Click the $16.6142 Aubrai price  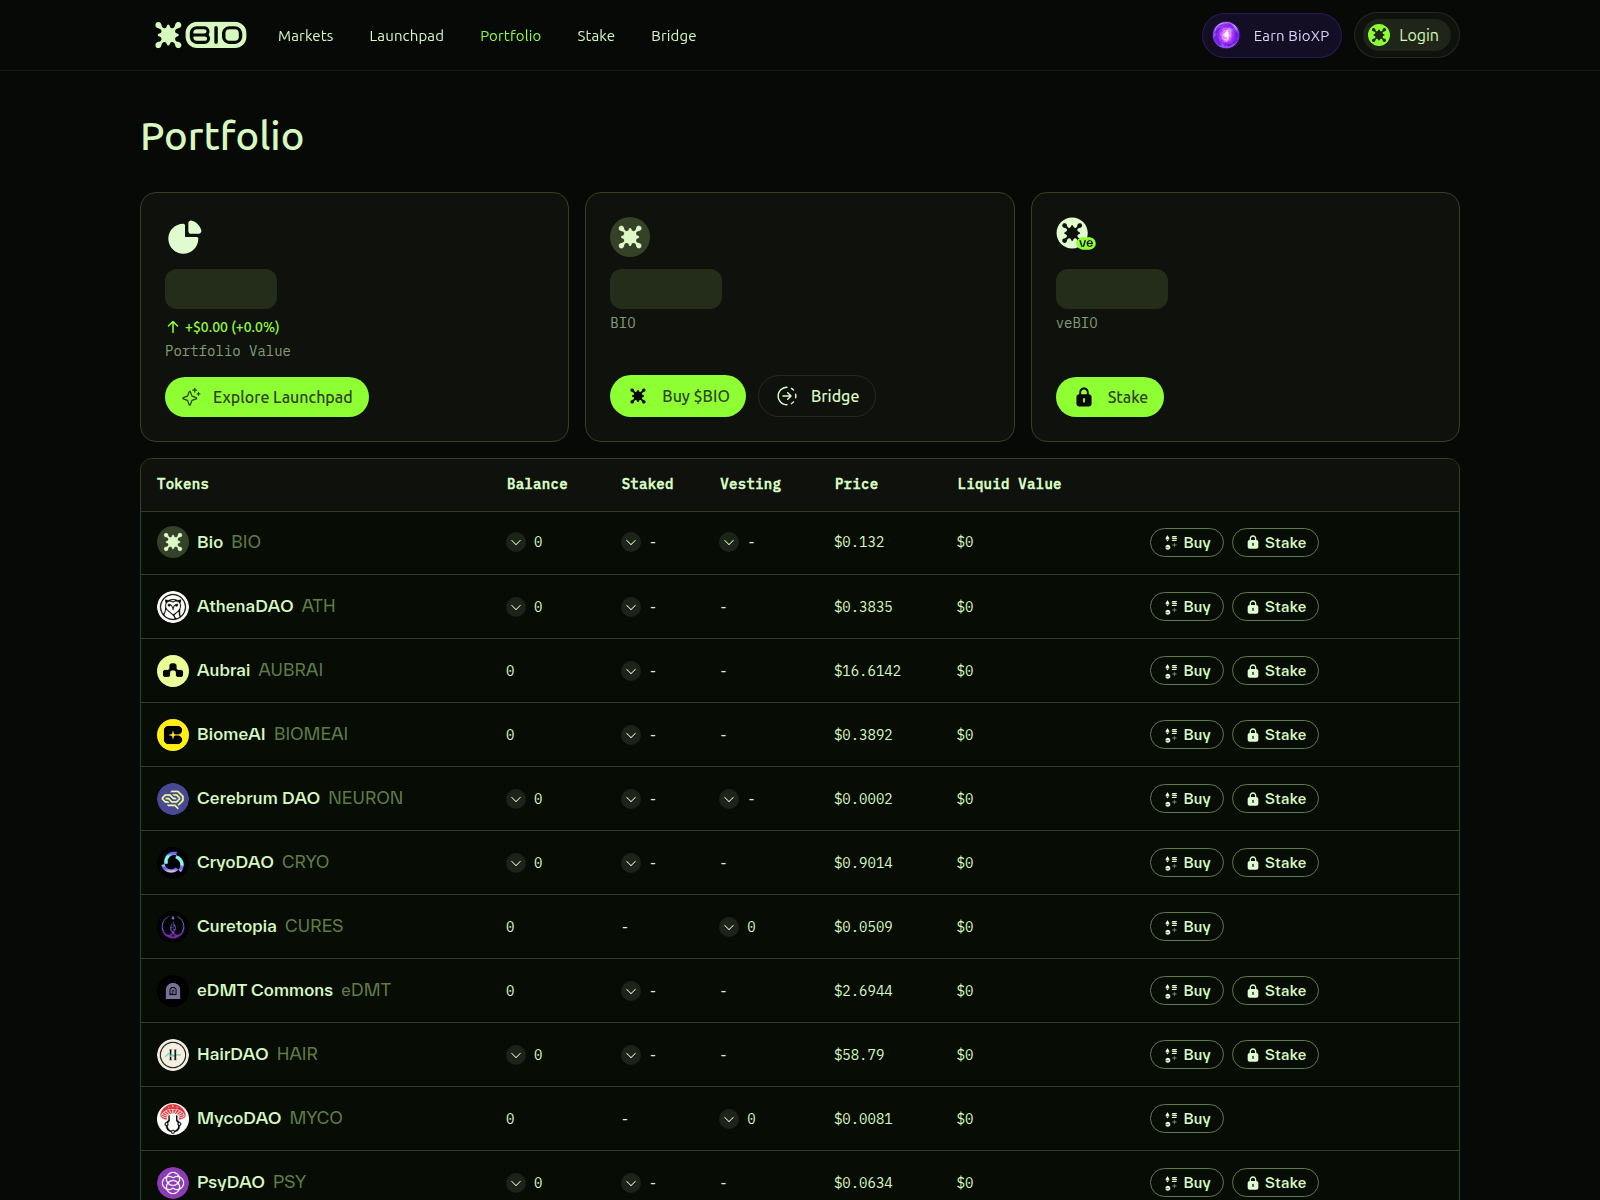(867, 671)
